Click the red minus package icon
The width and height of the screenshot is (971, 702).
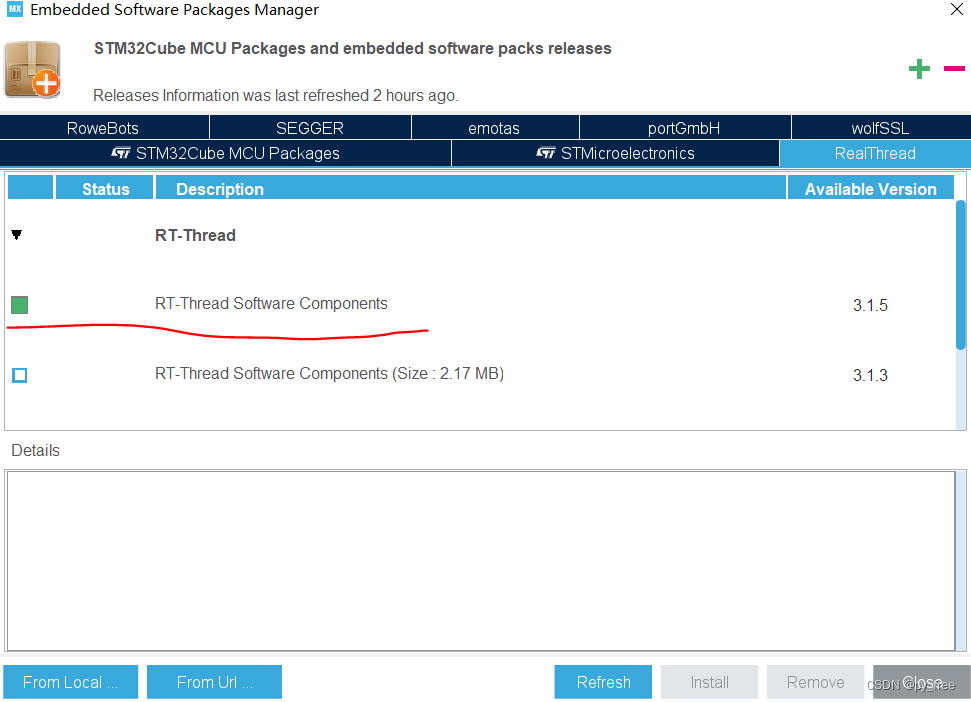click(953, 68)
